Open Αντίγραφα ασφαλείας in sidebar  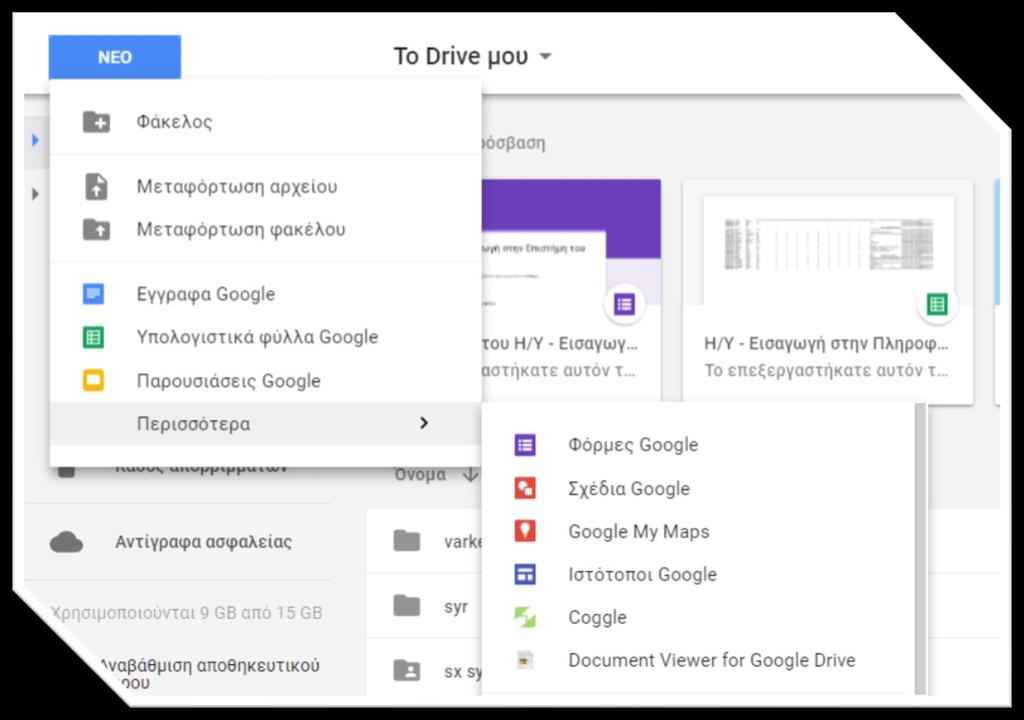coord(203,542)
